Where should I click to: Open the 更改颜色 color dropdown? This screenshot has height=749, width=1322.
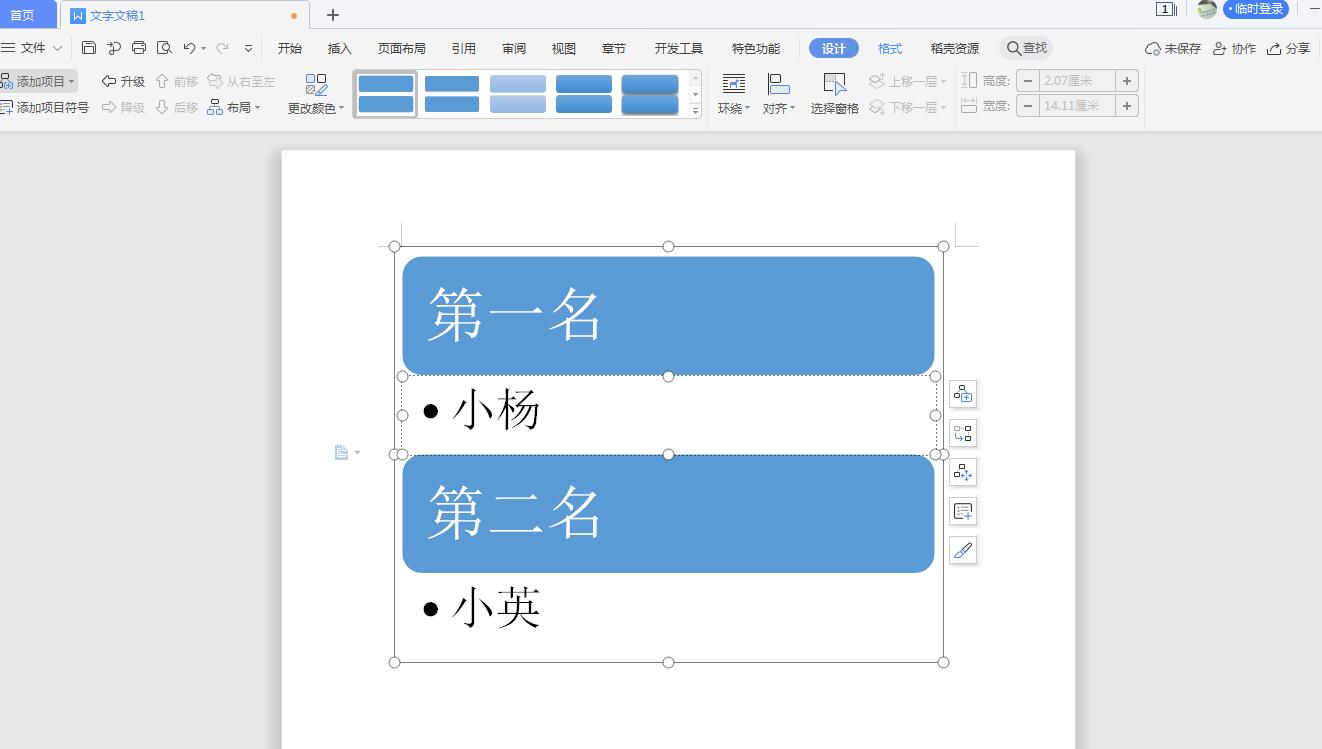314,108
